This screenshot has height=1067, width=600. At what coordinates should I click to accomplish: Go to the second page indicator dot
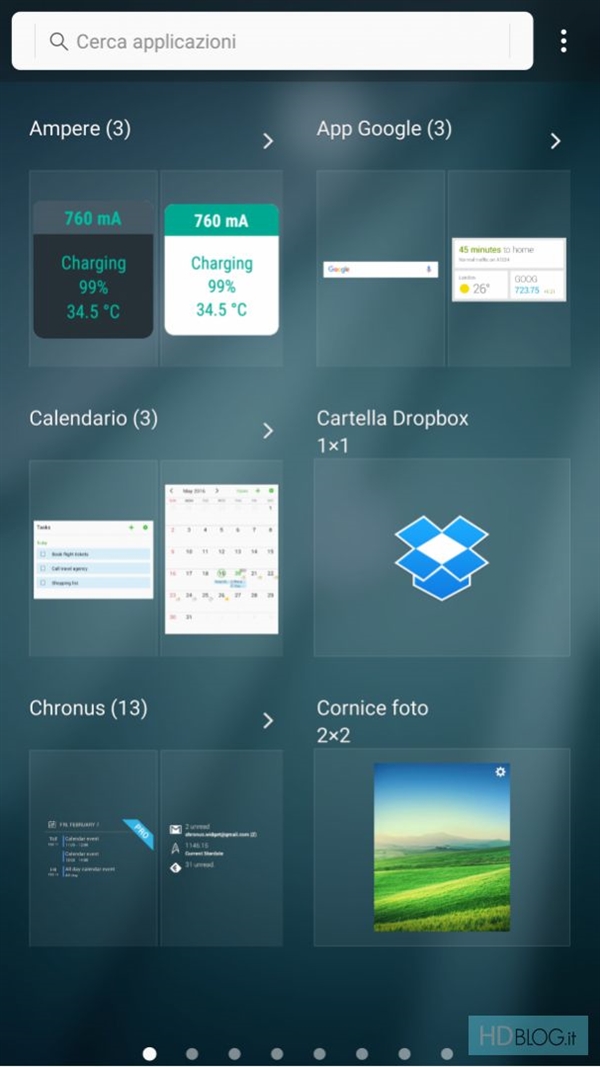tap(192, 1053)
